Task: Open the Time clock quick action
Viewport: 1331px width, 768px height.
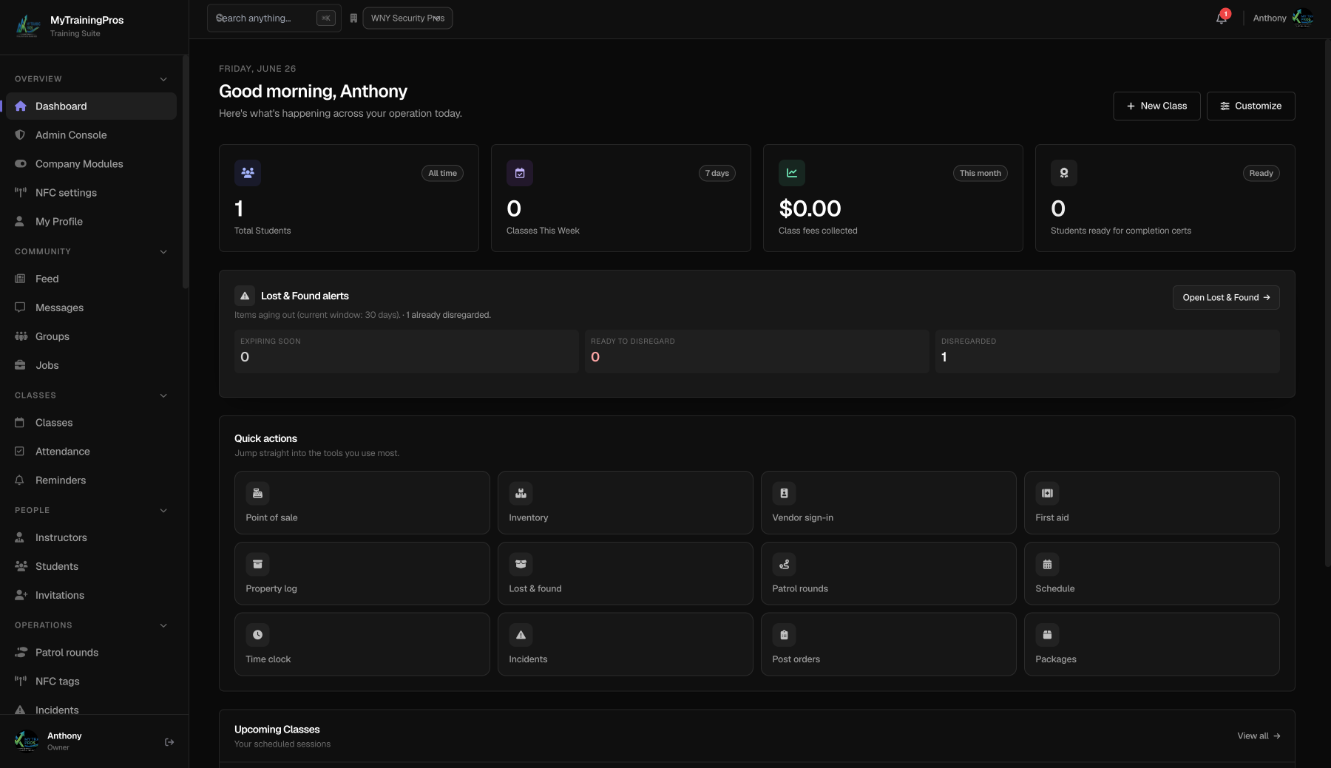Action: (x=362, y=645)
